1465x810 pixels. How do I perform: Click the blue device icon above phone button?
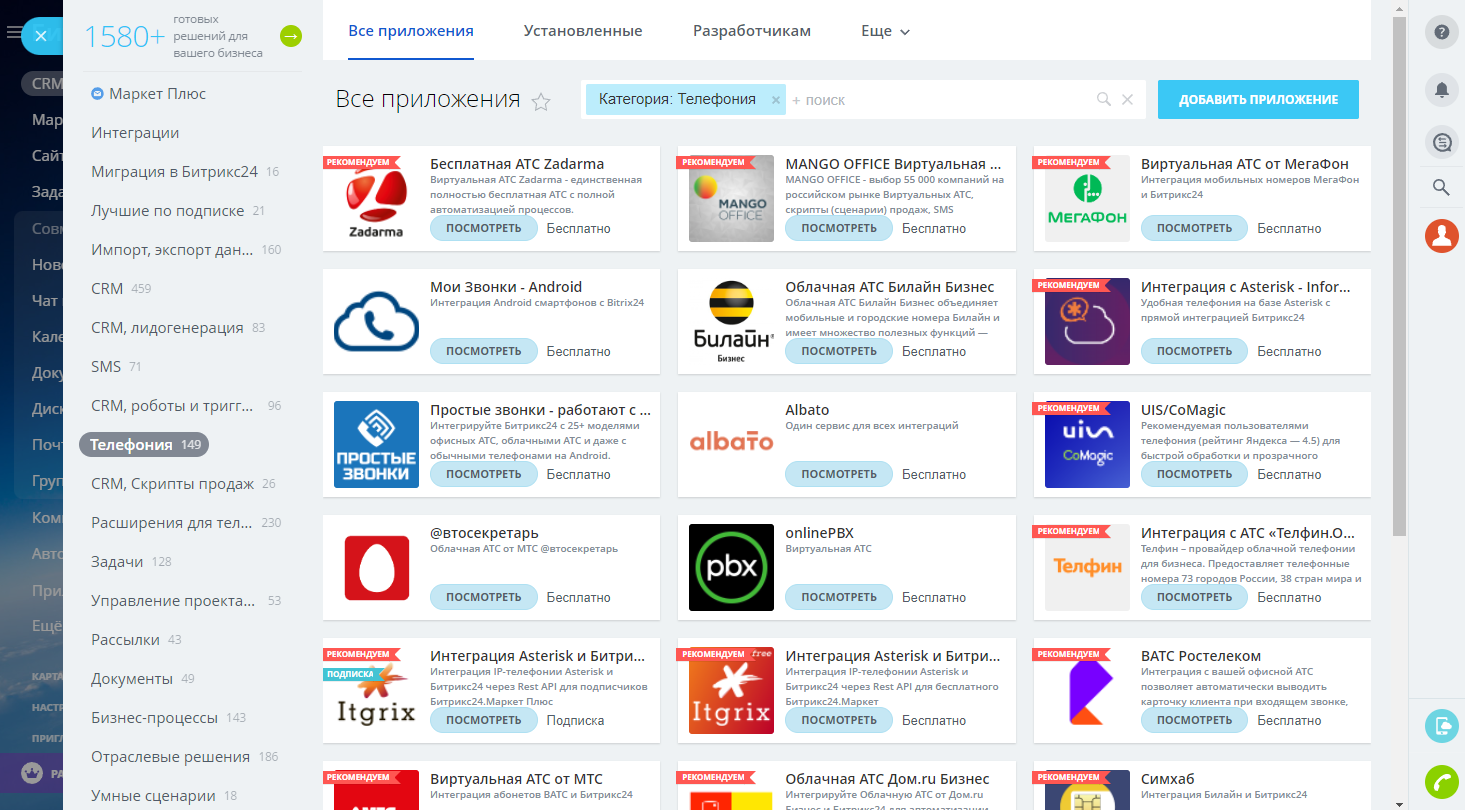[x=1441, y=726]
